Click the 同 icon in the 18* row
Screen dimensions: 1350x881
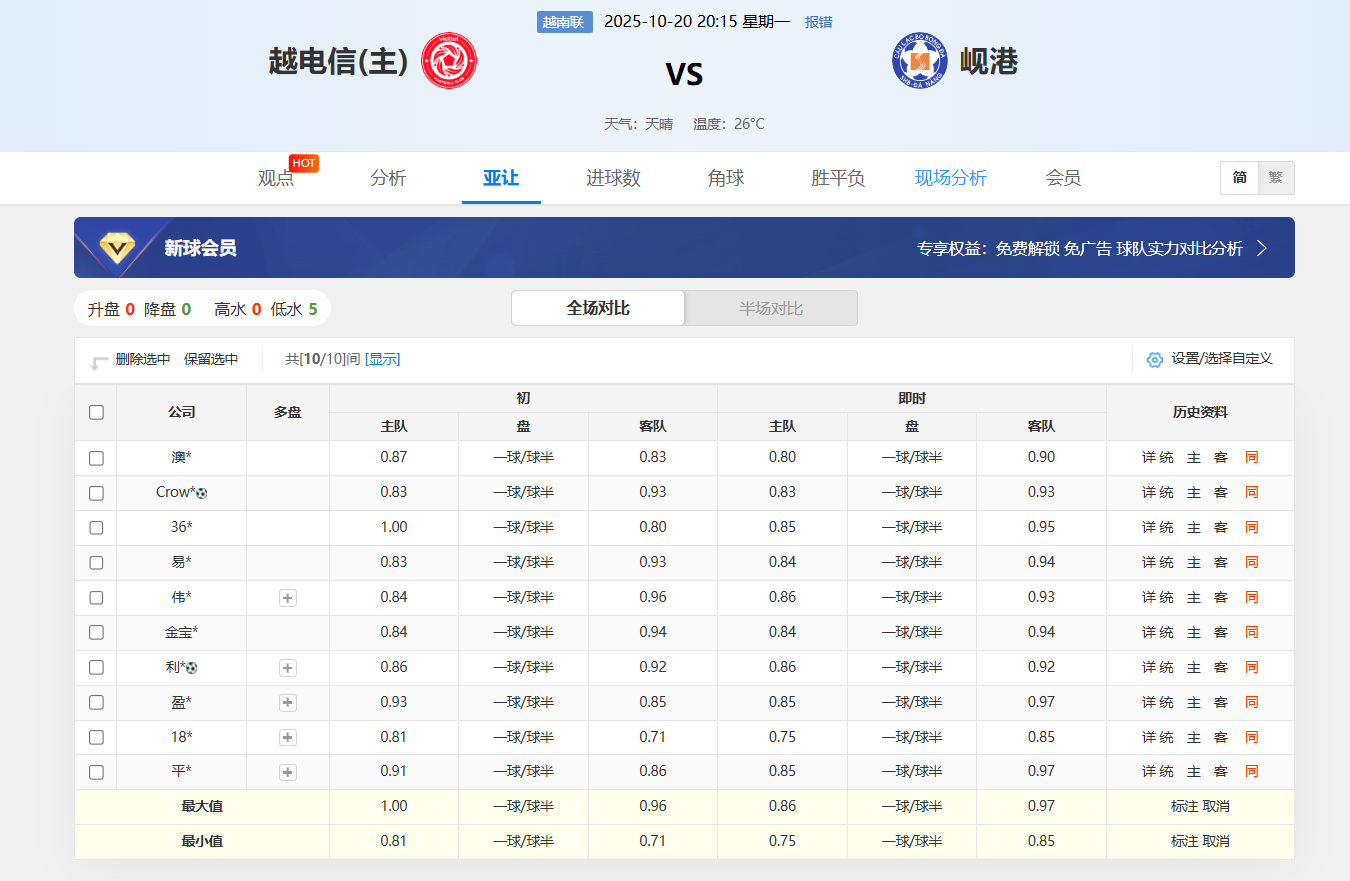[1251, 737]
